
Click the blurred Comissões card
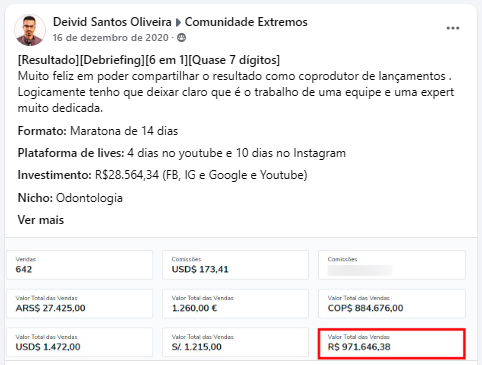click(392, 265)
